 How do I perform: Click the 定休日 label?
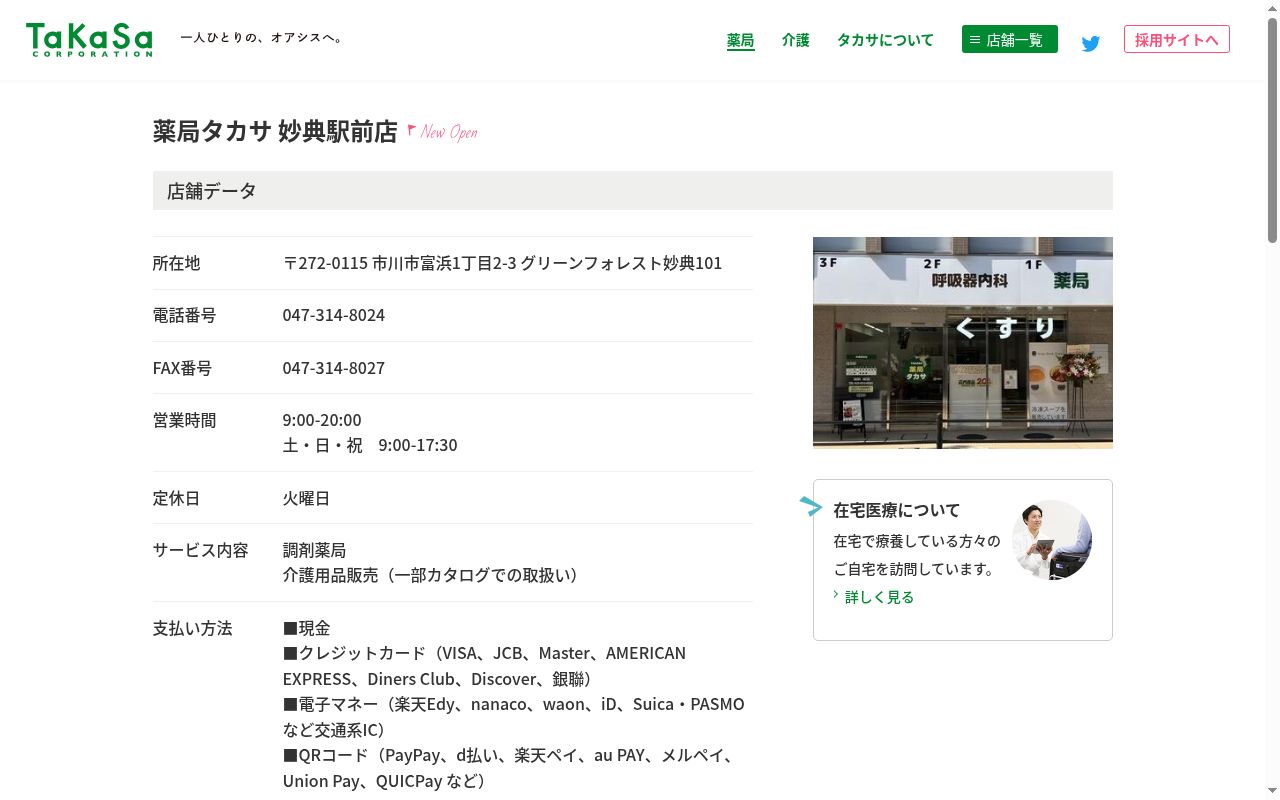[x=177, y=498]
